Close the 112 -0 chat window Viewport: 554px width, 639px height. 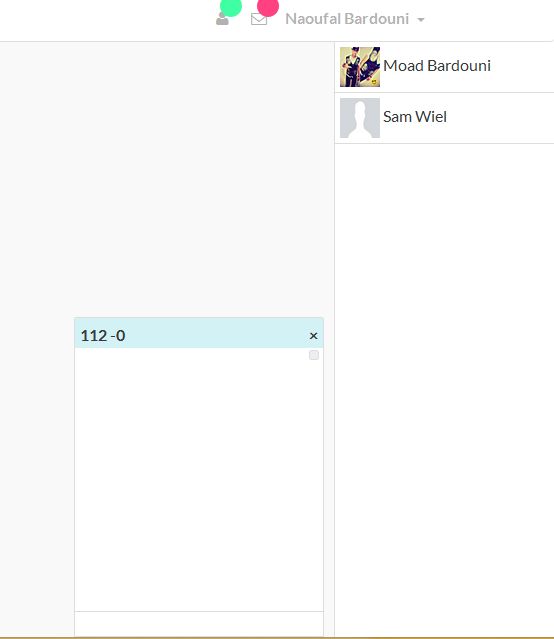click(313, 336)
